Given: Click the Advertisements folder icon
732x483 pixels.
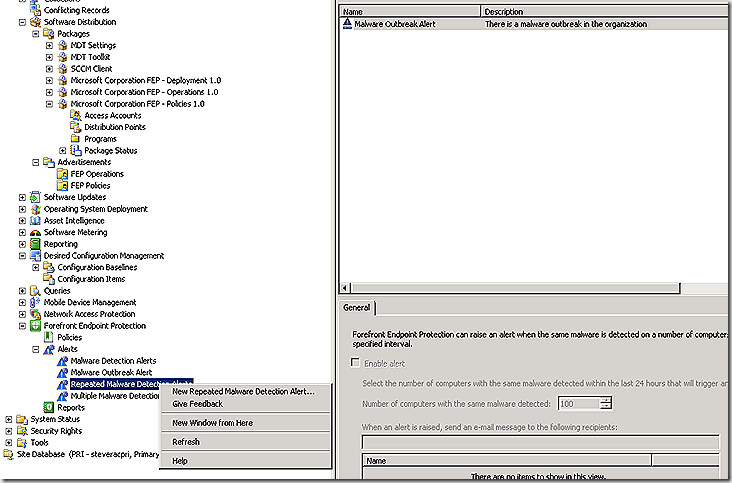Looking at the screenshot, I should pyautogui.click(x=49, y=162).
